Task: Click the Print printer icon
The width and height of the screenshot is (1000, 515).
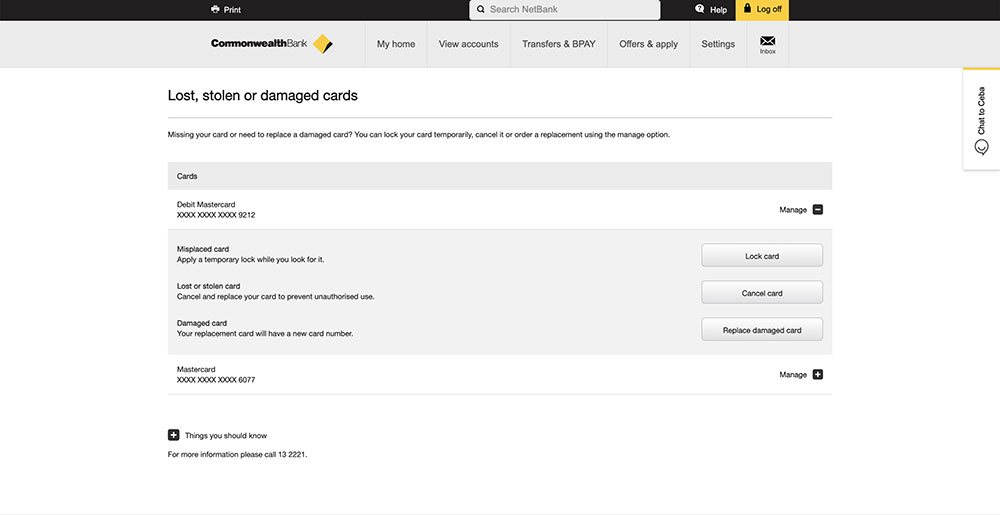Action: click(x=215, y=10)
